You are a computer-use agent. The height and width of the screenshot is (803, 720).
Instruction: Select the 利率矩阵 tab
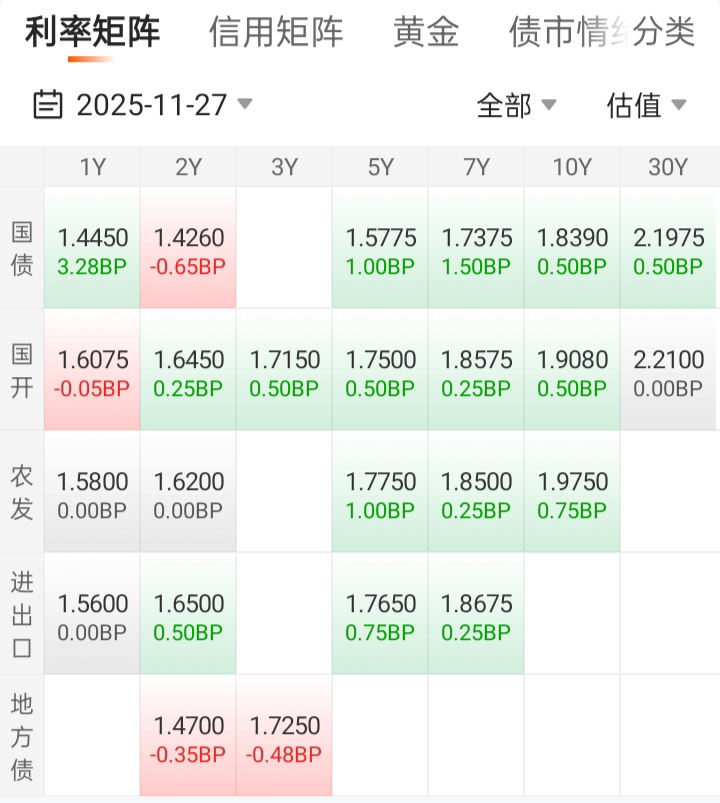(92, 32)
